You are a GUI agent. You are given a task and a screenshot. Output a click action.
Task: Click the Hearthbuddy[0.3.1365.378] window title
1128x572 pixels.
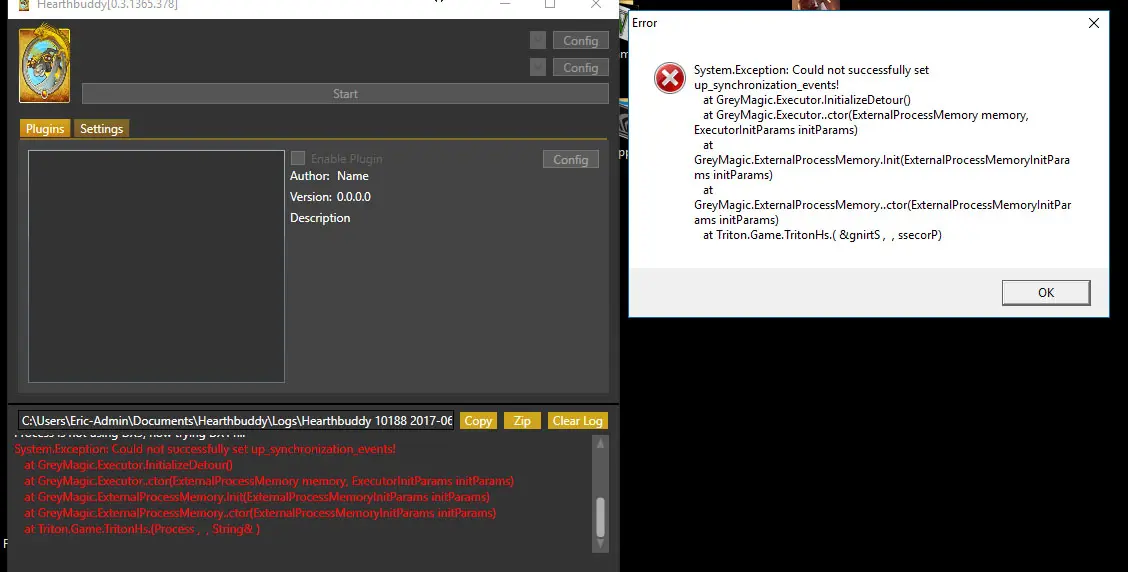(x=107, y=4)
